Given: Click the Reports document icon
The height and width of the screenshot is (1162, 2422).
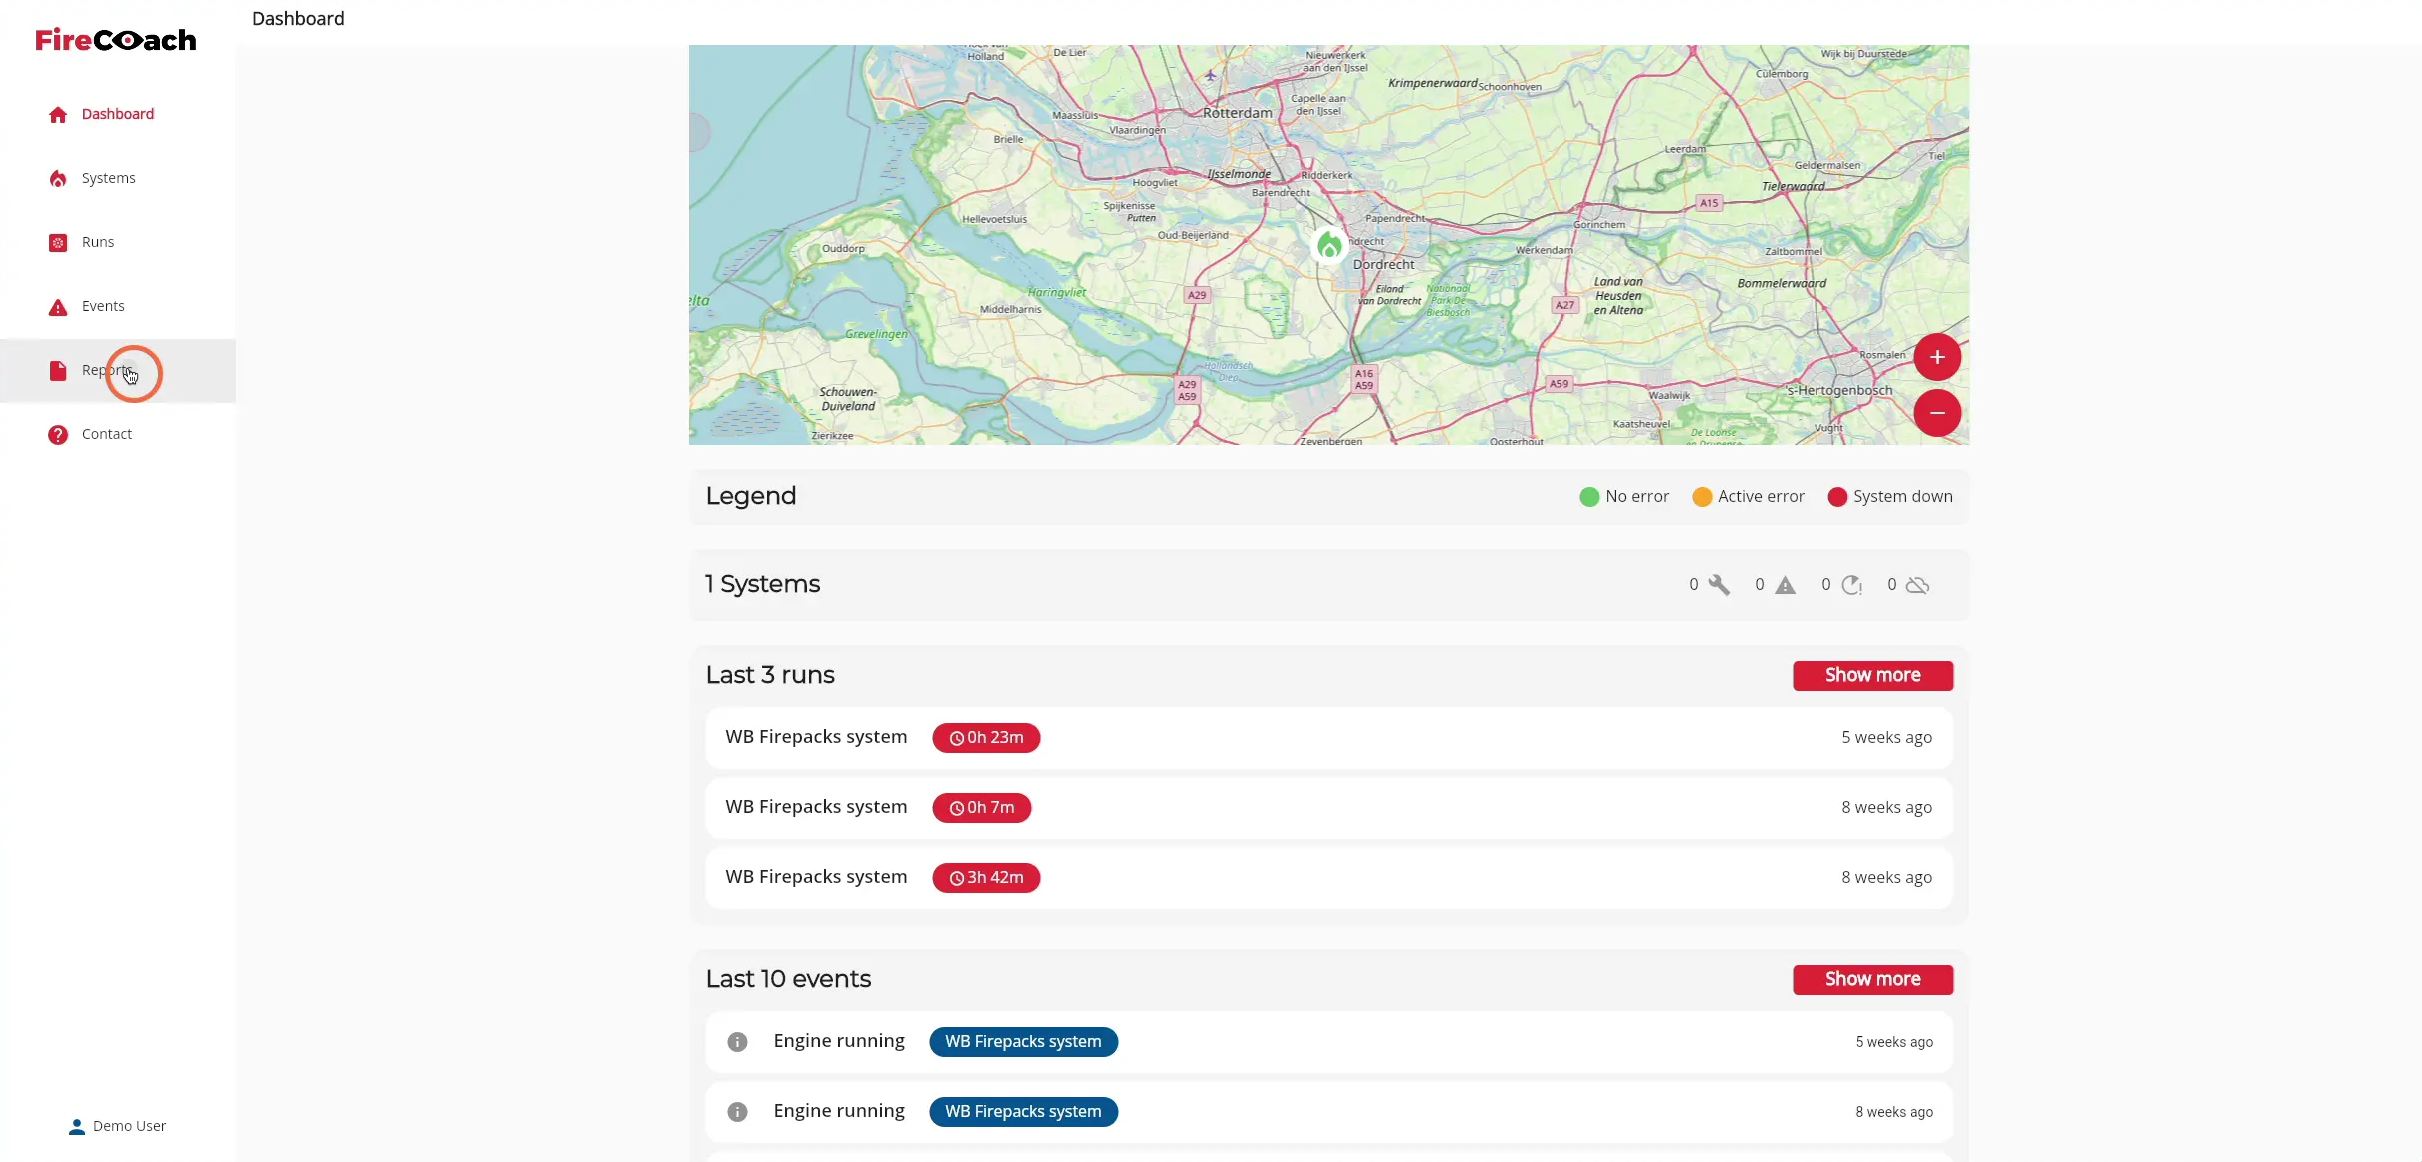Looking at the screenshot, I should [x=58, y=370].
